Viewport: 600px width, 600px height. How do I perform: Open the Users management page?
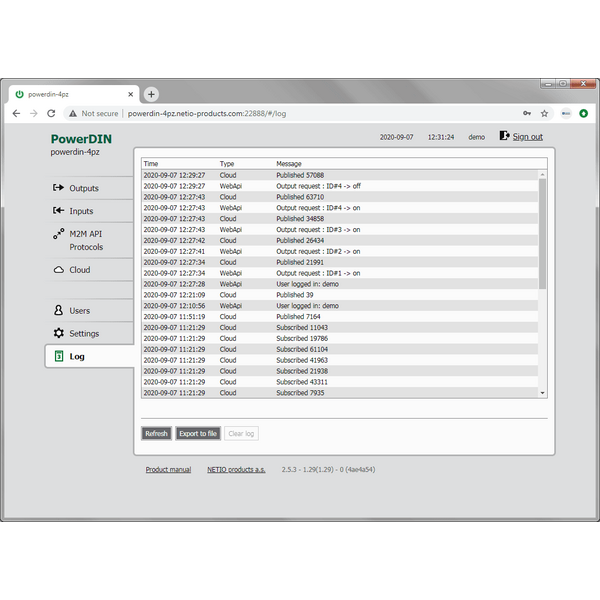[79, 311]
